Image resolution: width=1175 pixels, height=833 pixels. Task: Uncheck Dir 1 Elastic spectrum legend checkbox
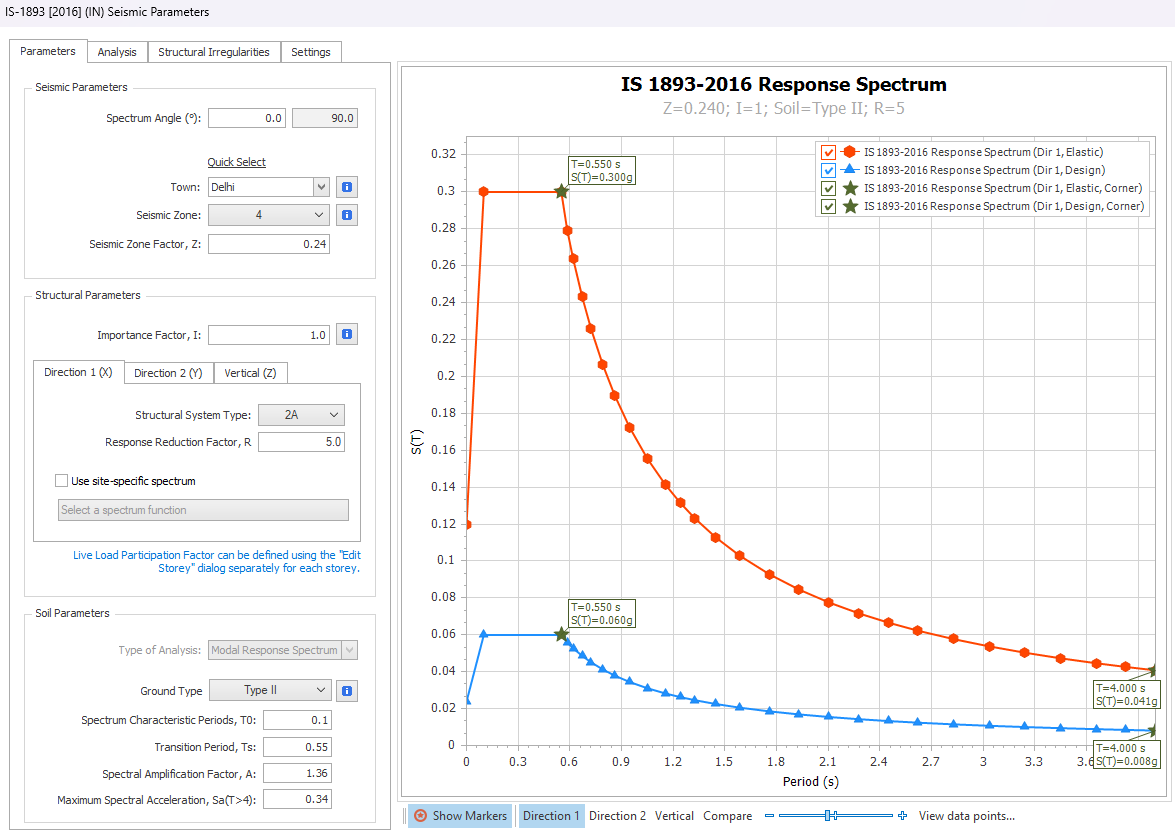(x=828, y=152)
